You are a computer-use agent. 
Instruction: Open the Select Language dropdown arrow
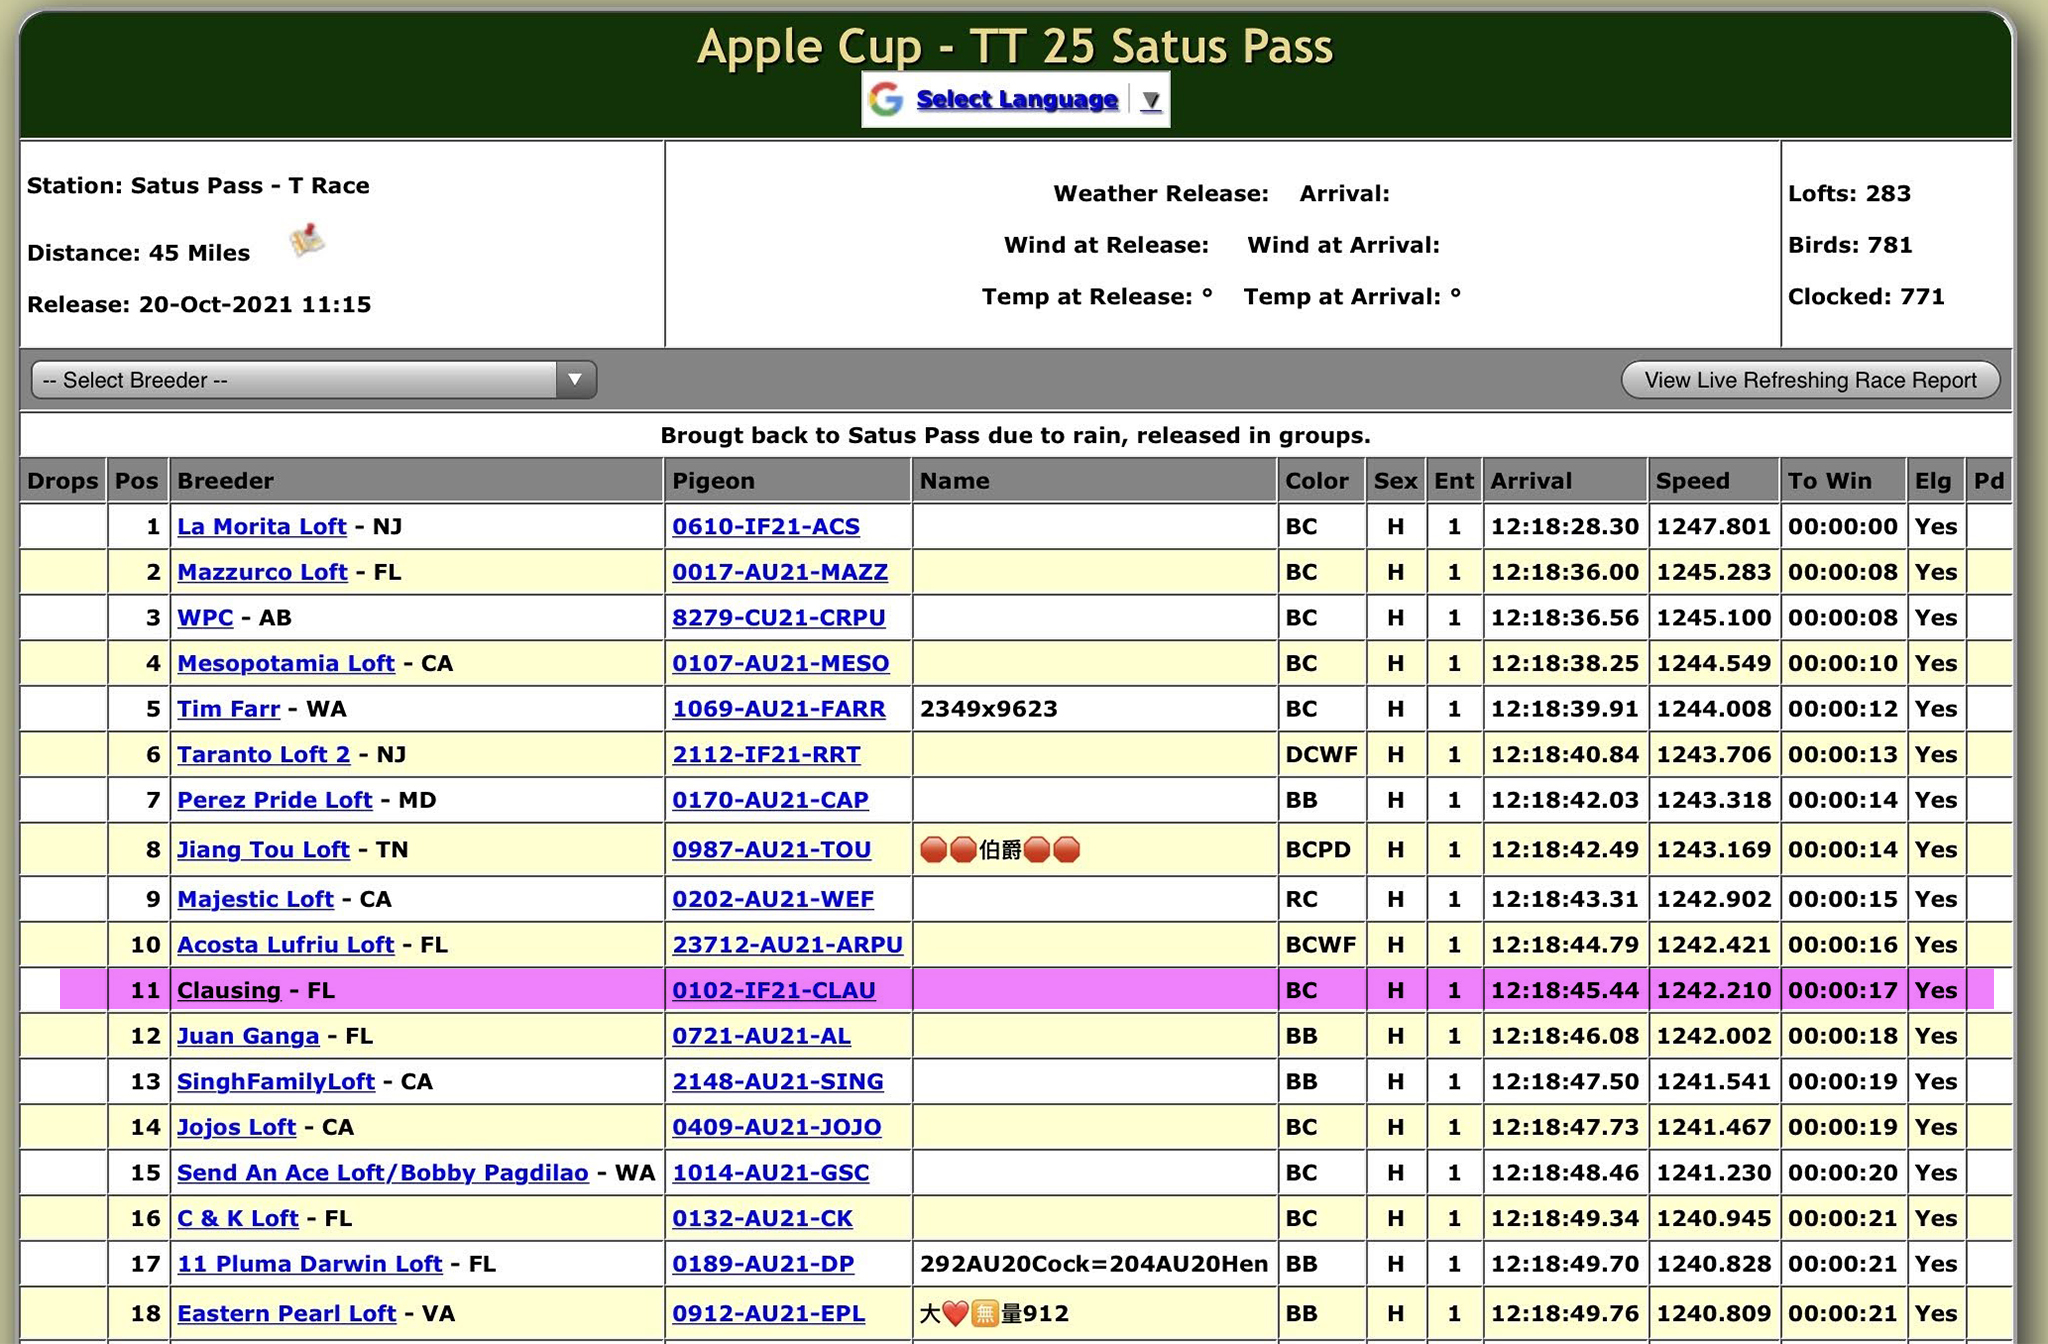[1151, 100]
